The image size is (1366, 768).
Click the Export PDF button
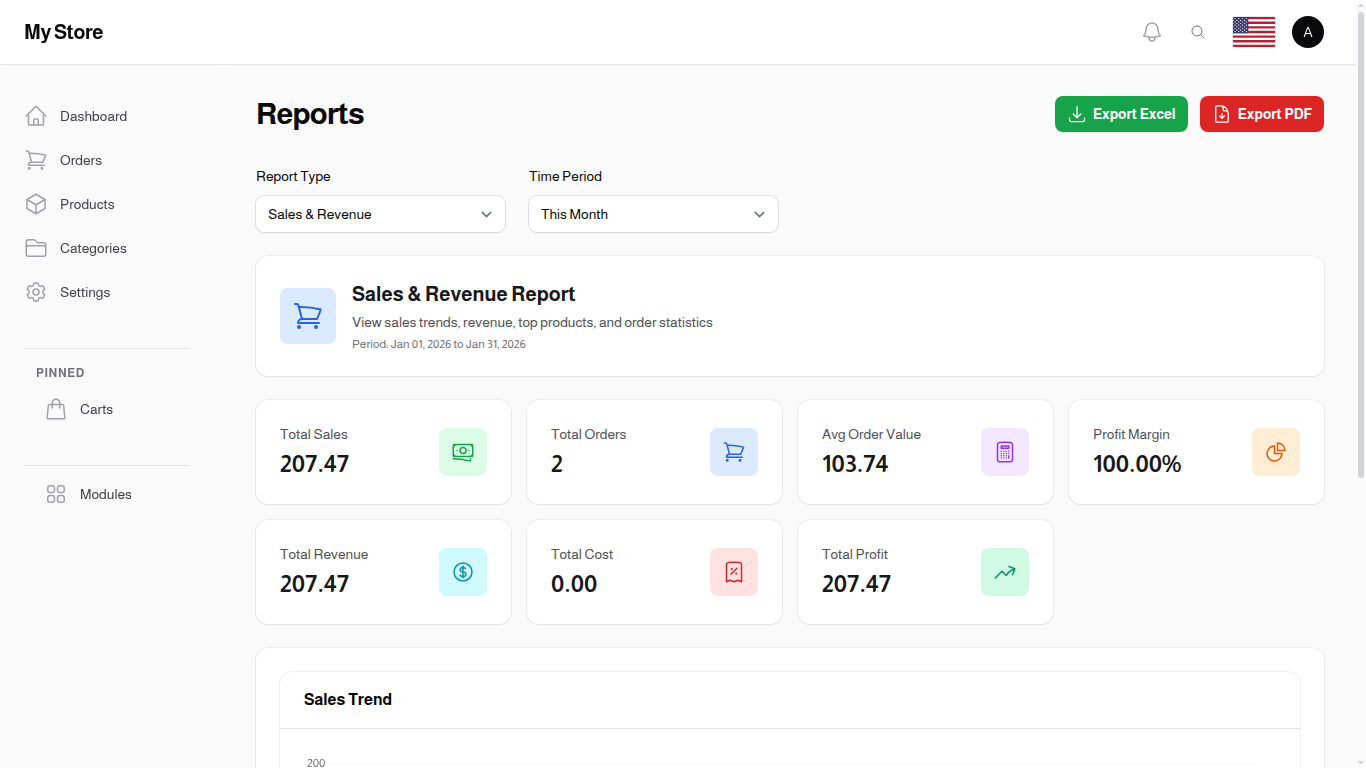tap(1262, 114)
